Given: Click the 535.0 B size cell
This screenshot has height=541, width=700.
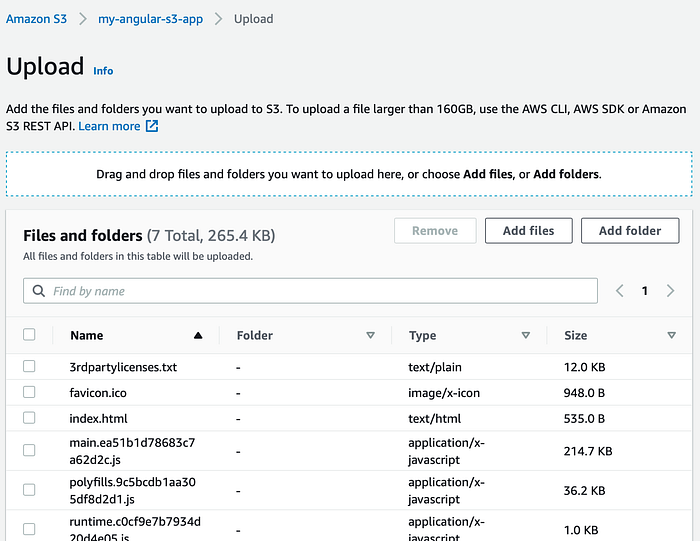Looking at the screenshot, I should point(584,419).
